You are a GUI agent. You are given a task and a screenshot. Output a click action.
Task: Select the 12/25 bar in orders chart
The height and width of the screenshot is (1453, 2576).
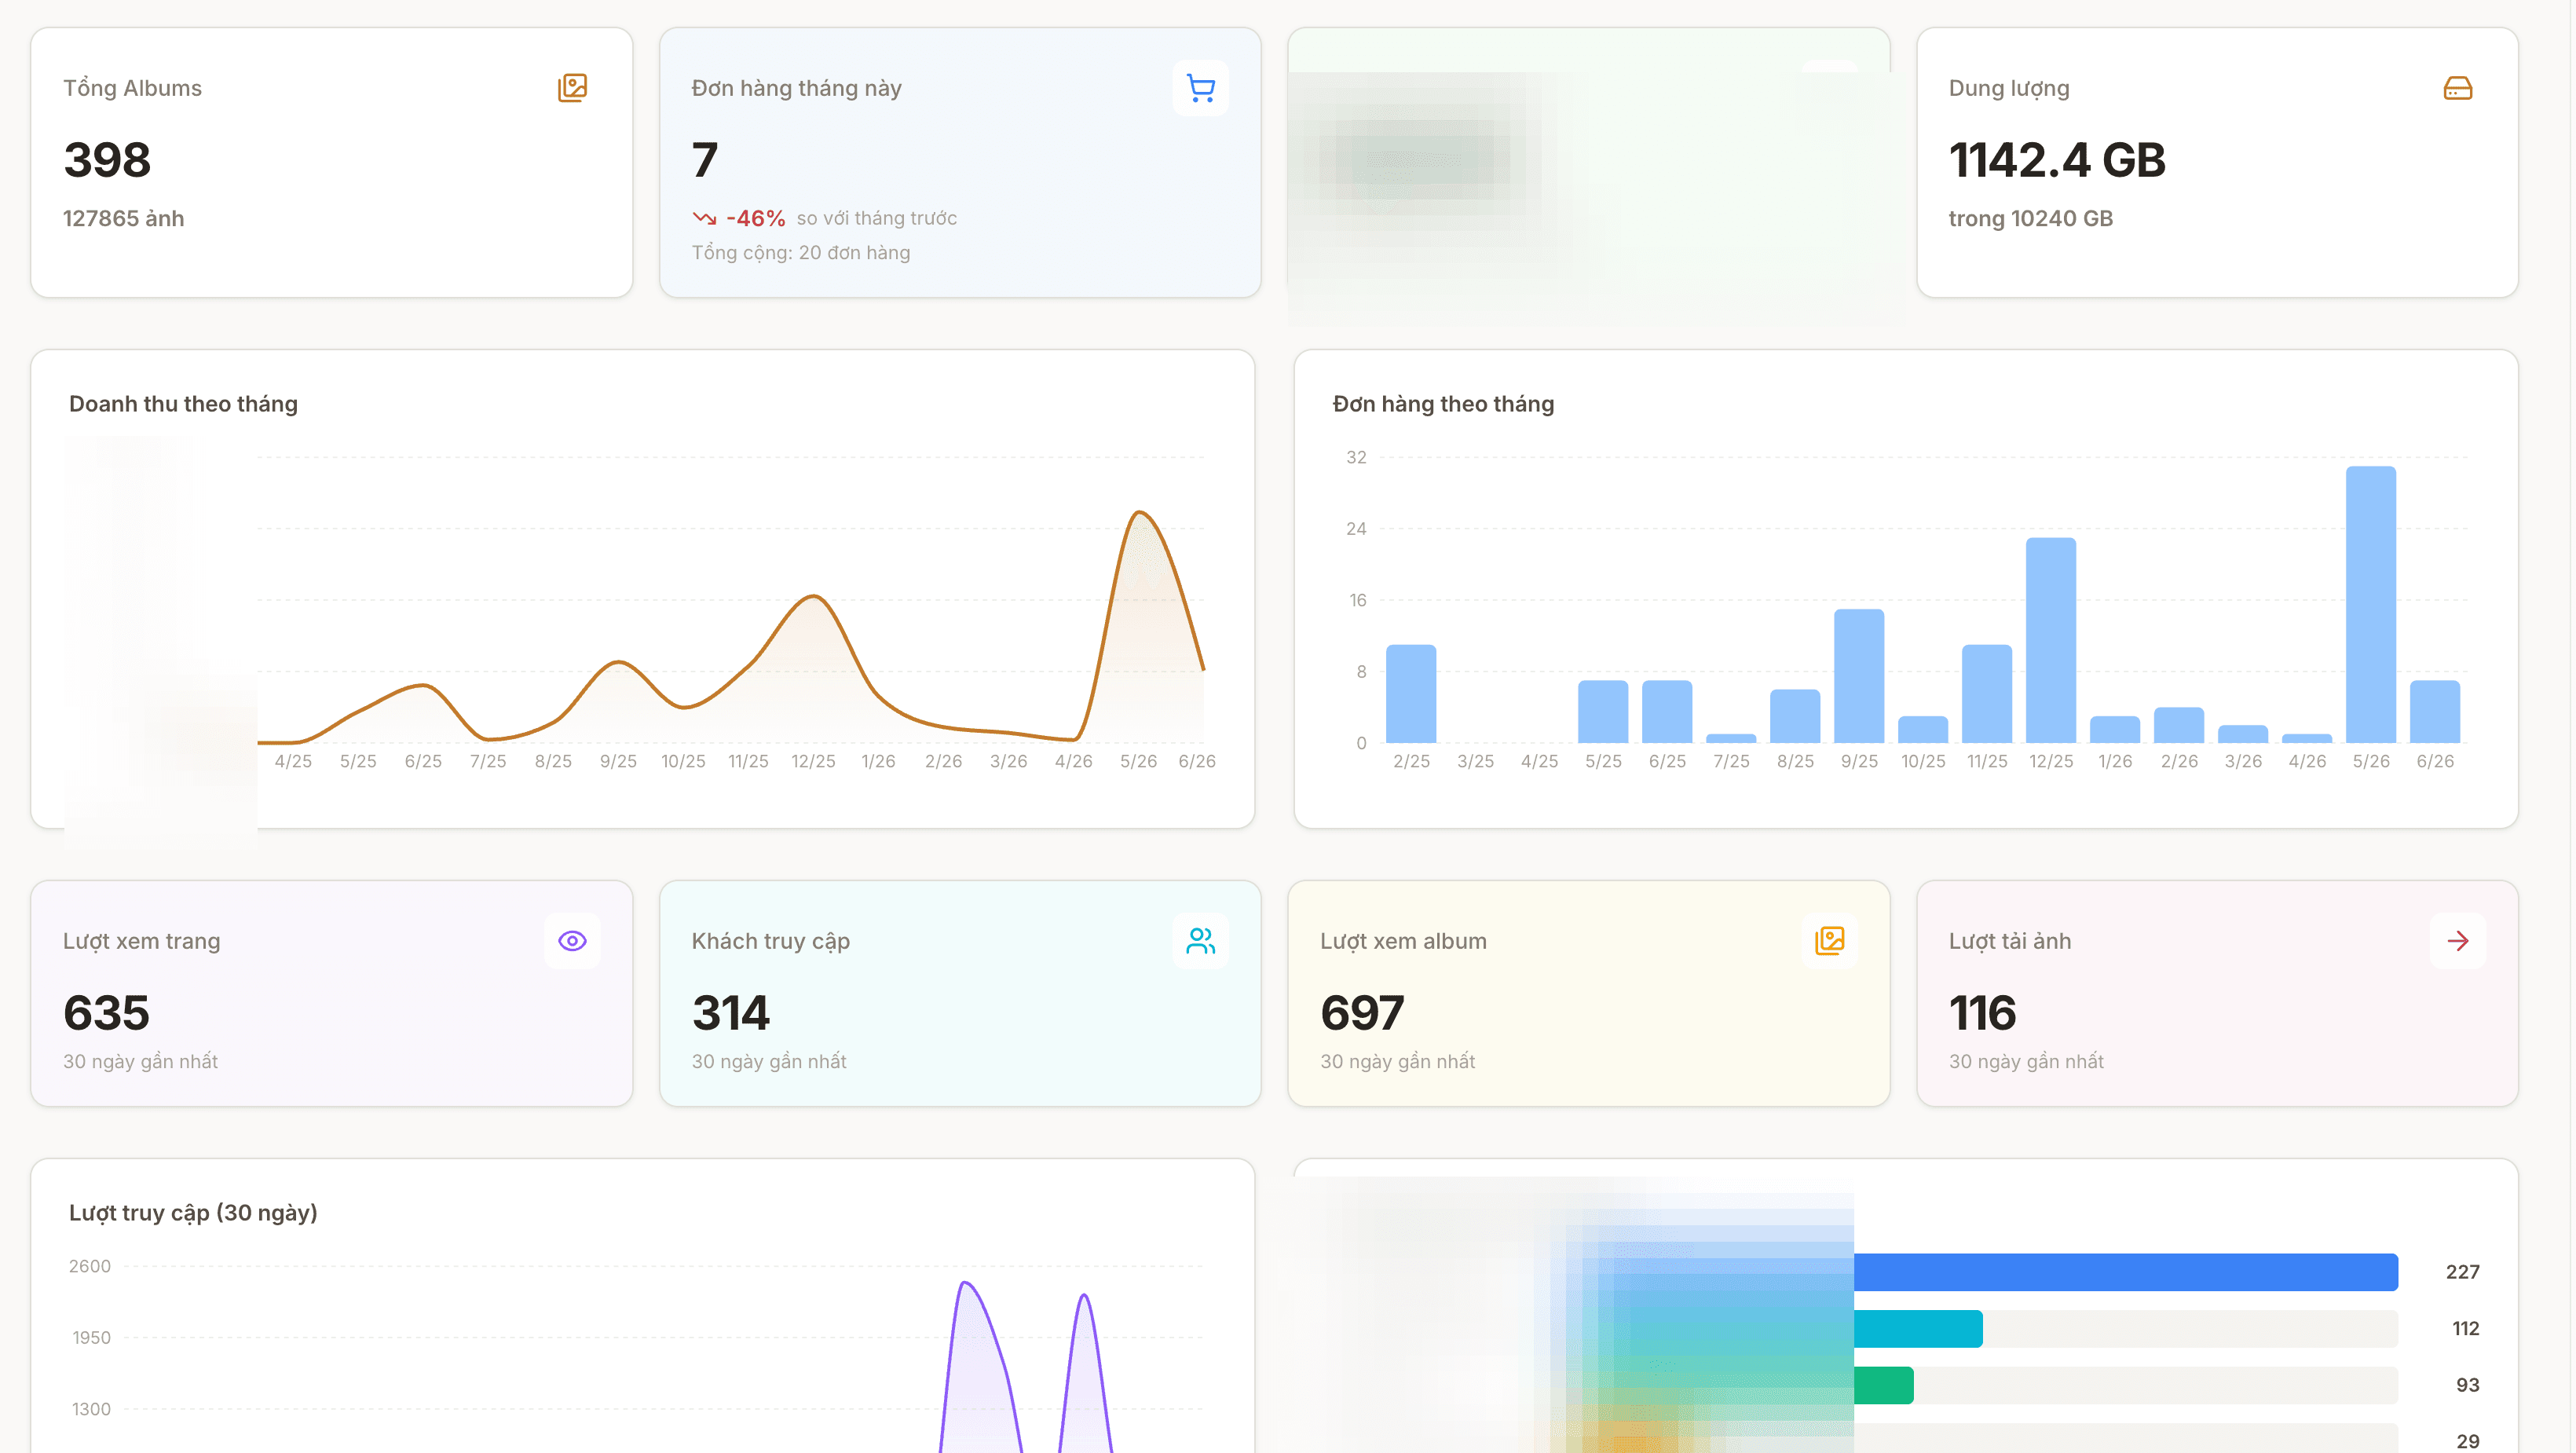pyautogui.click(x=2050, y=640)
